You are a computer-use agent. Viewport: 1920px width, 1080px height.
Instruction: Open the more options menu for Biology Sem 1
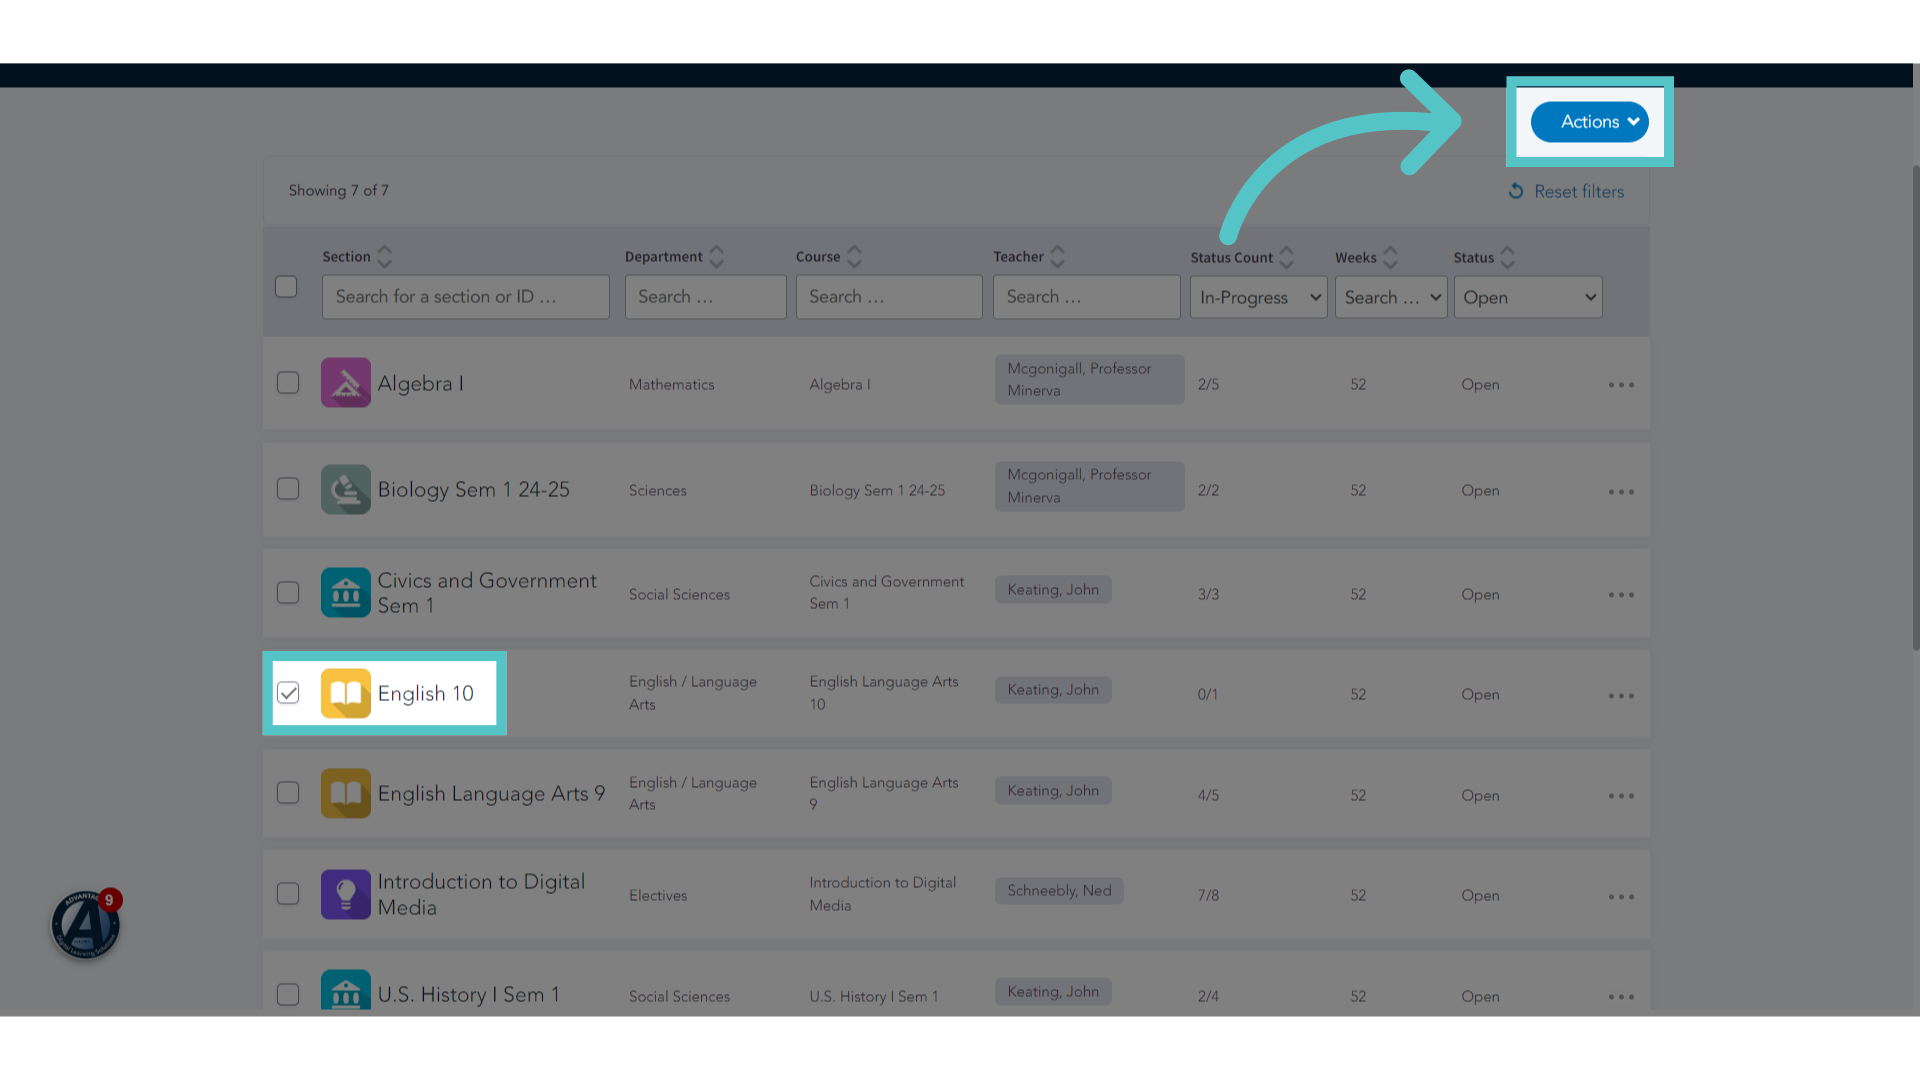[x=1621, y=492]
